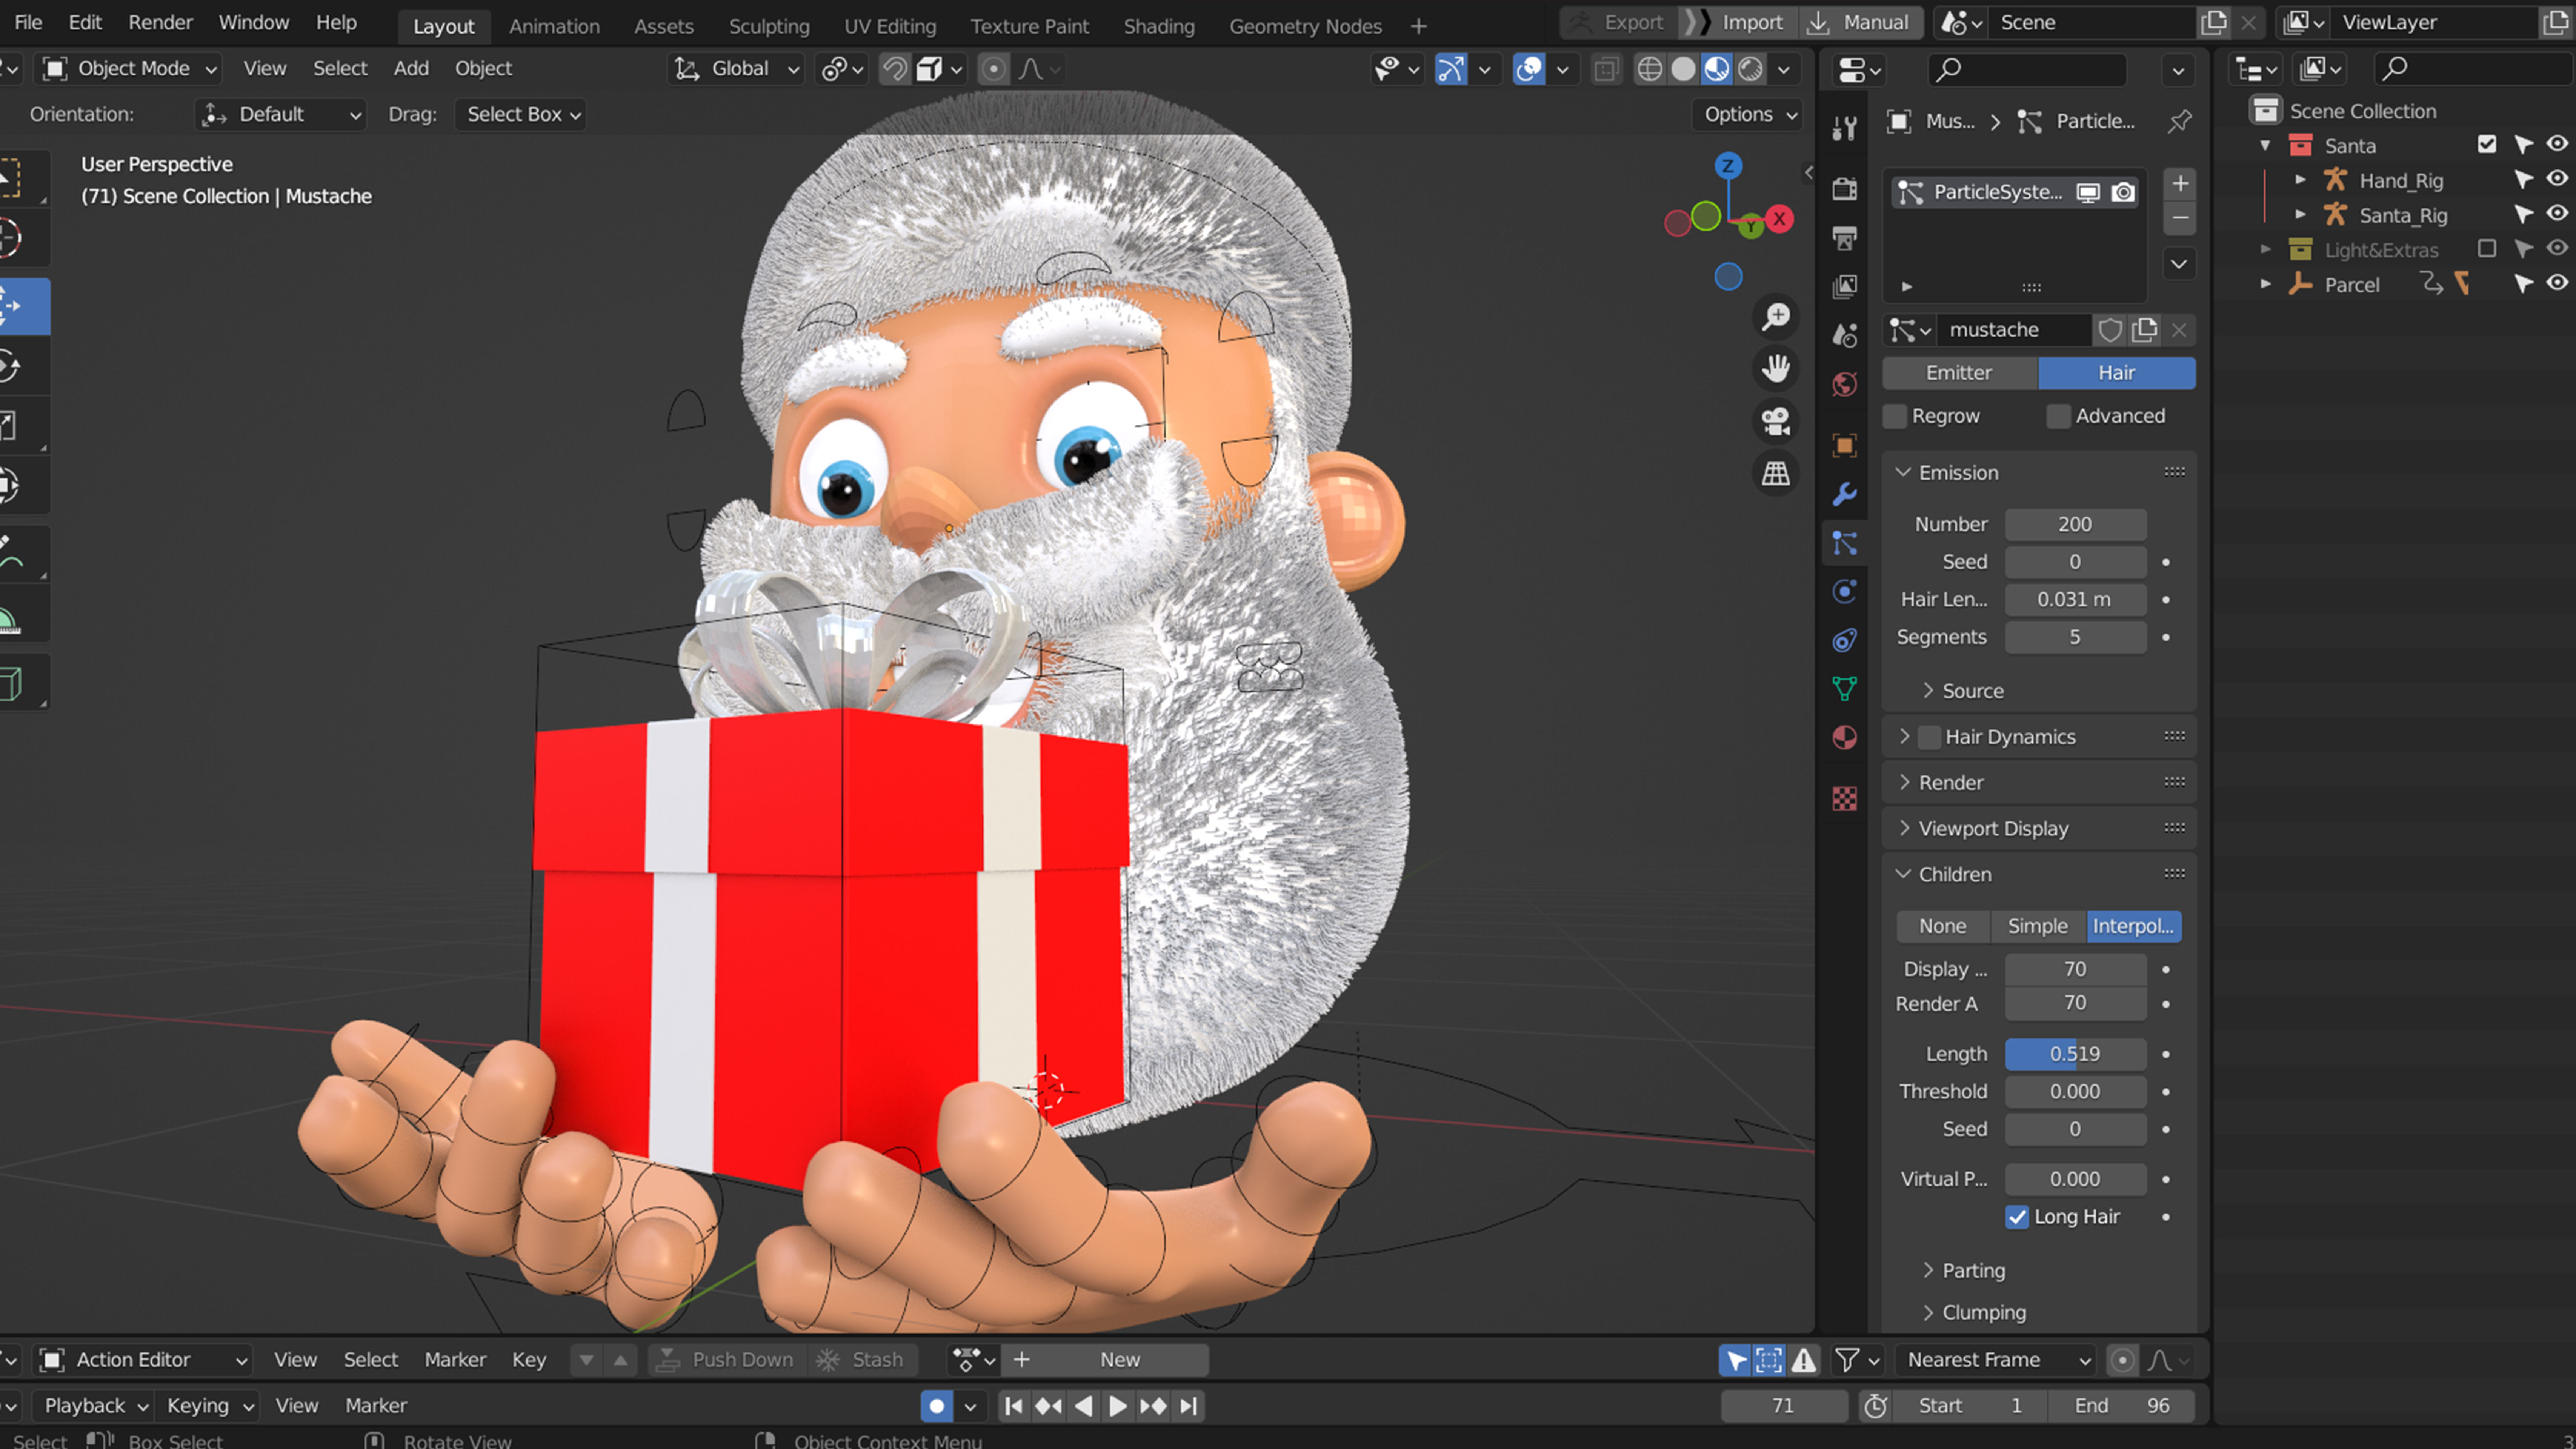Open the Particle properties tab
The width and height of the screenshot is (2576, 1449).
(x=1844, y=543)
